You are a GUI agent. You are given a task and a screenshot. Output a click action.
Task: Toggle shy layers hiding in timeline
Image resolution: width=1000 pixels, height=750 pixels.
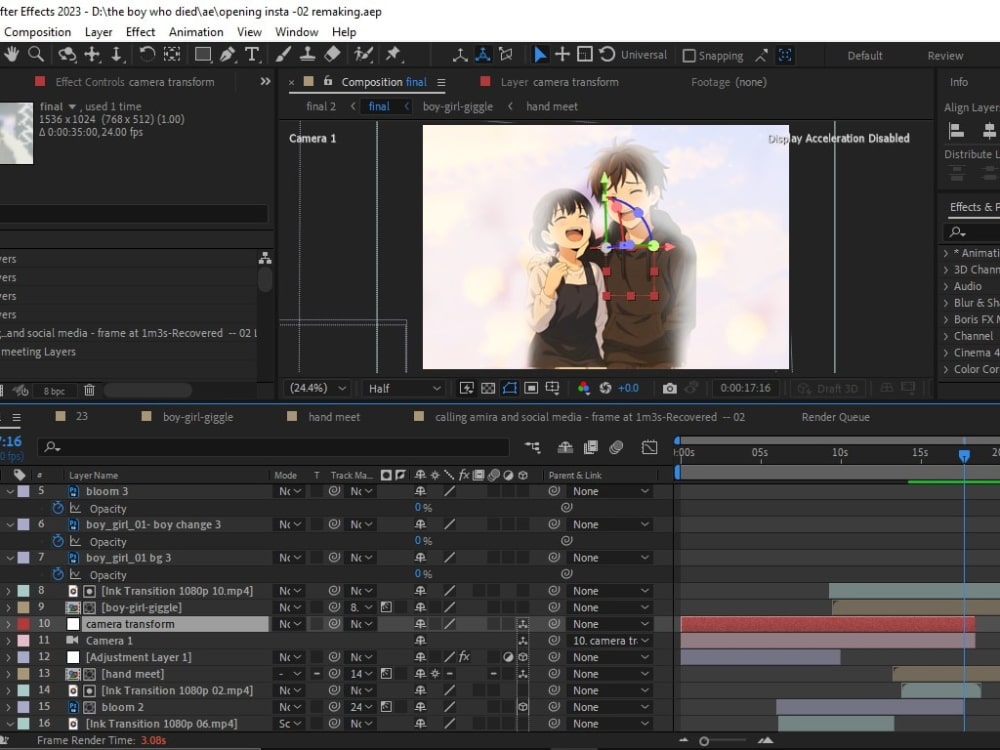(x=565, y=447)
